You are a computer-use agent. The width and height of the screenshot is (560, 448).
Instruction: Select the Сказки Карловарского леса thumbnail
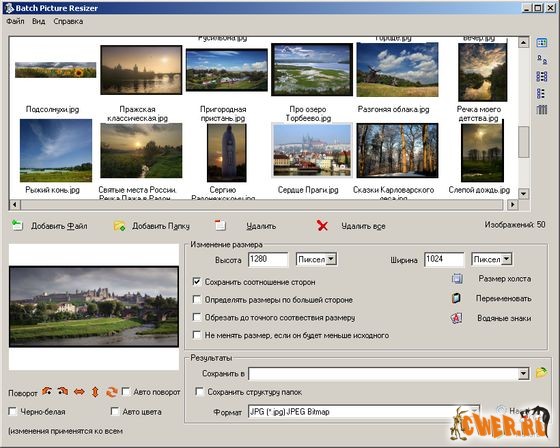point(397,150)
